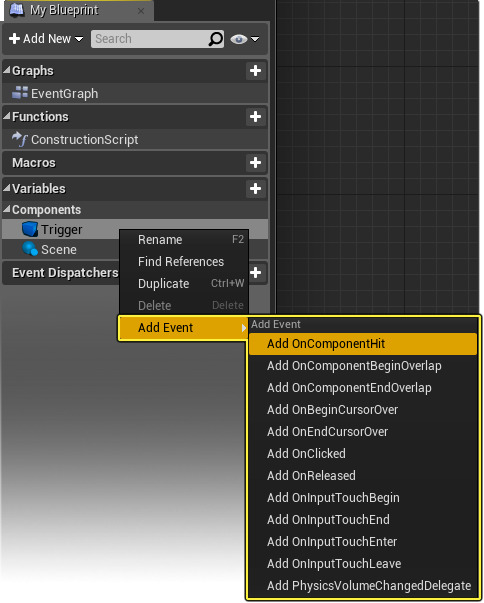Collapse the Graphs section
The image size is (484, 603).
click(7, 70)
